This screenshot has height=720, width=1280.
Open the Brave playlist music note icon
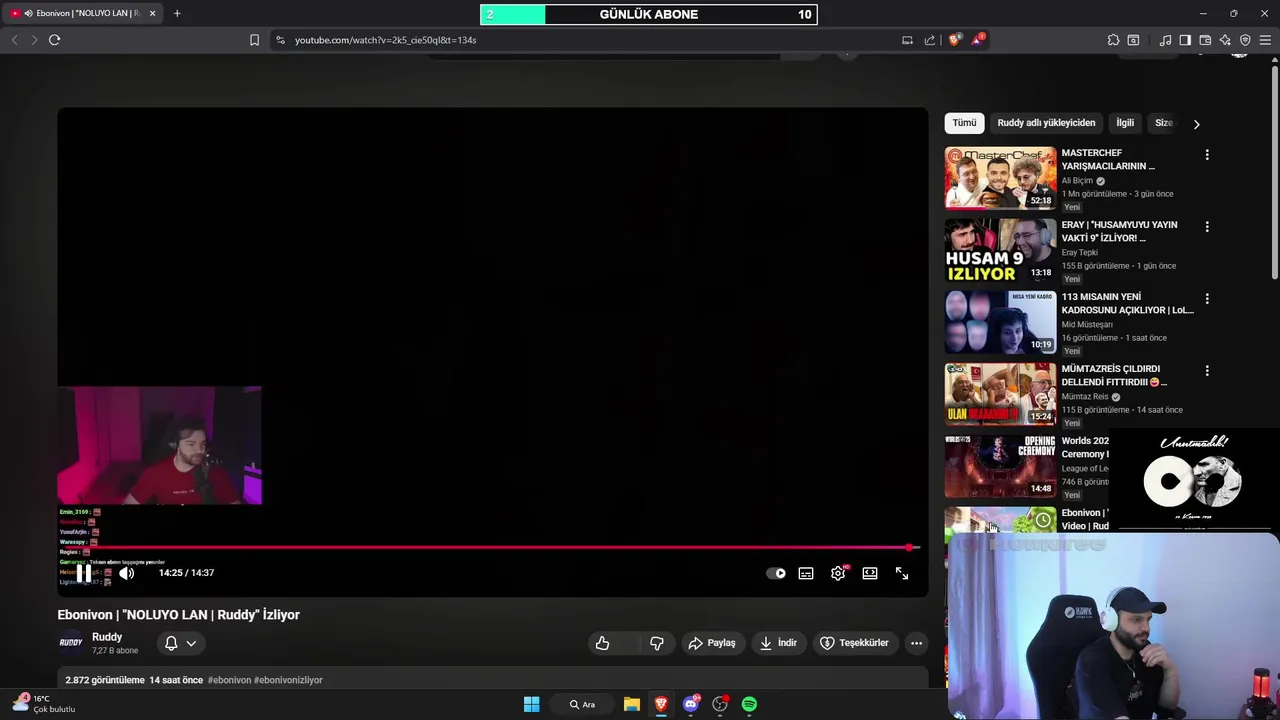(1165, 40)
